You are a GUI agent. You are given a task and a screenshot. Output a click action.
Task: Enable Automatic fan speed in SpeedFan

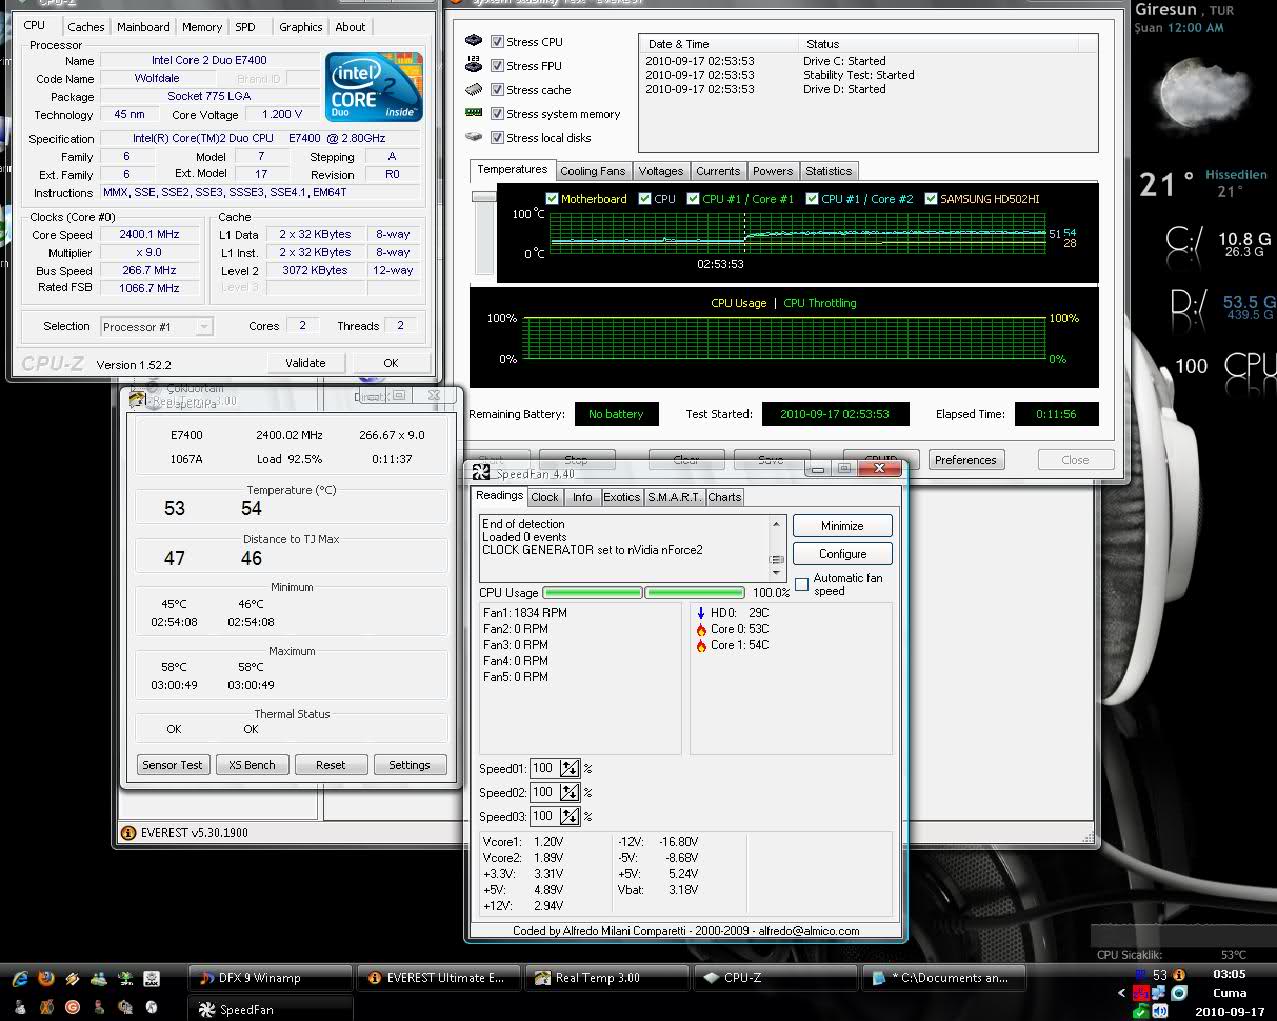[801, 584]
